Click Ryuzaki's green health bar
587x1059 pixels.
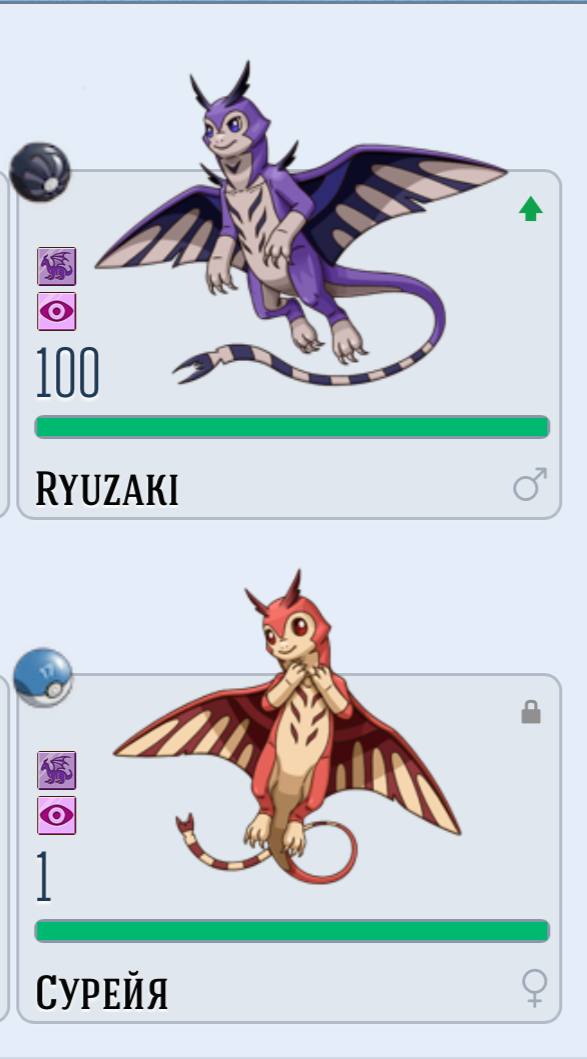[x=292, y=428]
